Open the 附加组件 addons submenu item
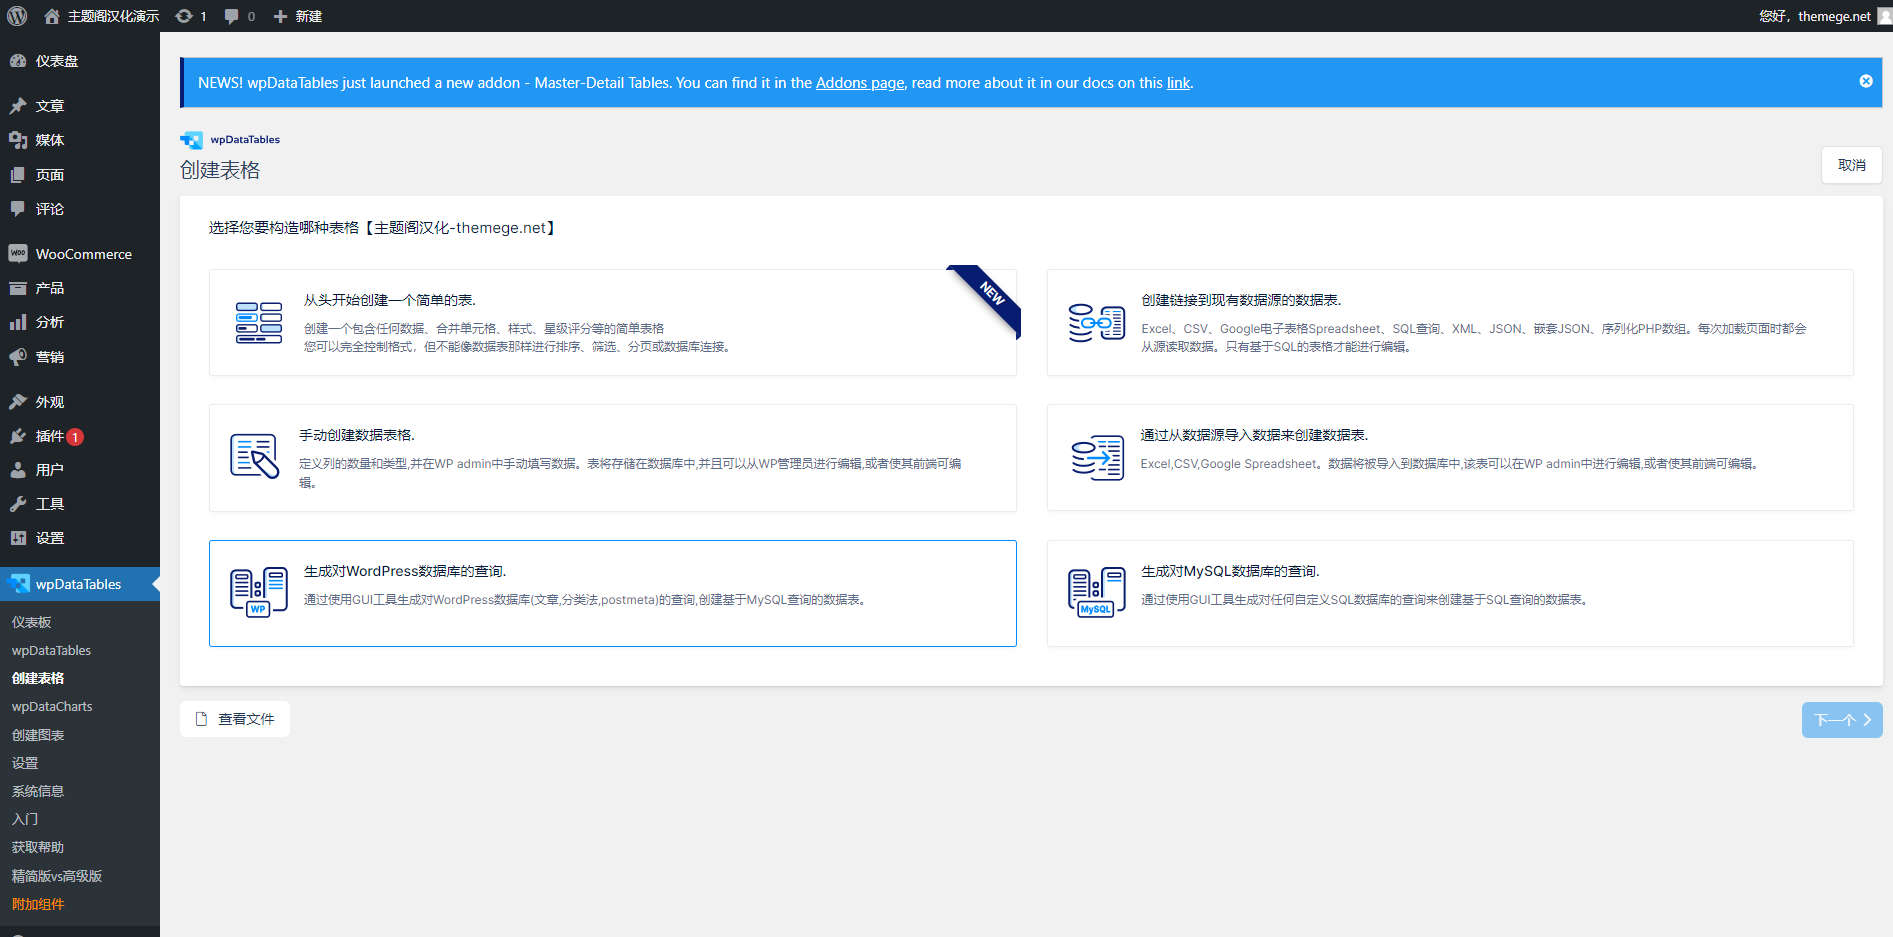This screenshot has width=1893, height=937. (x=38, y=904)
